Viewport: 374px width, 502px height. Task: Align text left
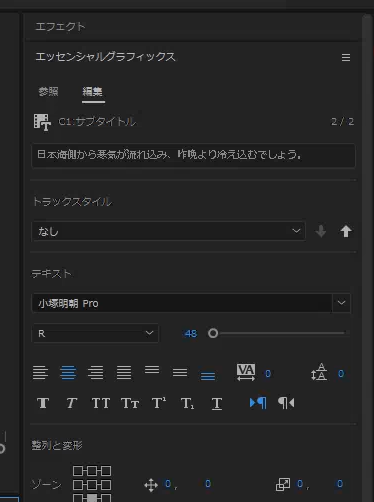coord(40,372)
